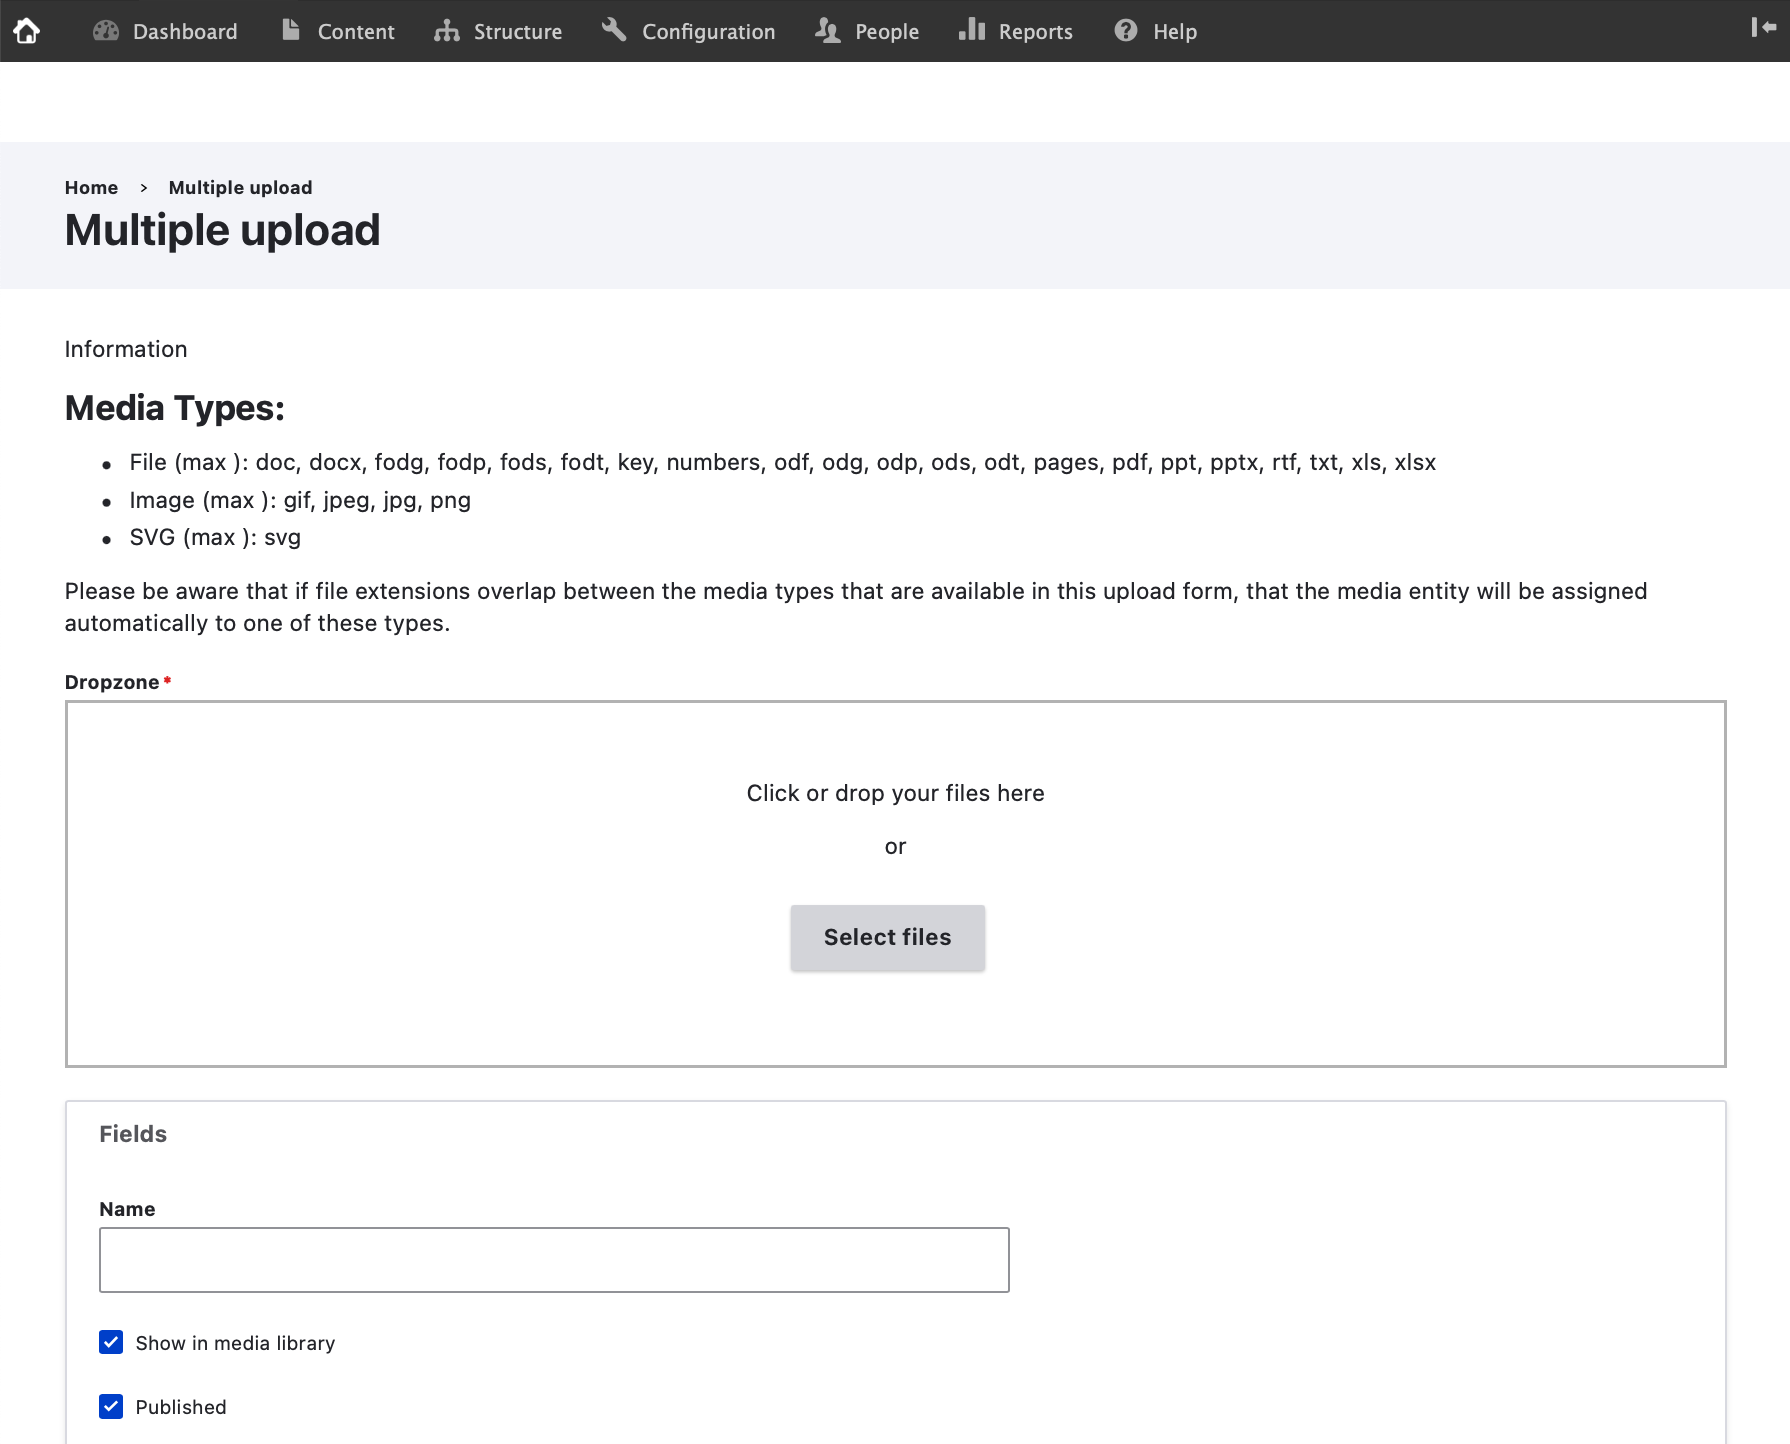Click the Configuration wrench icon

(x=614, y=31)
